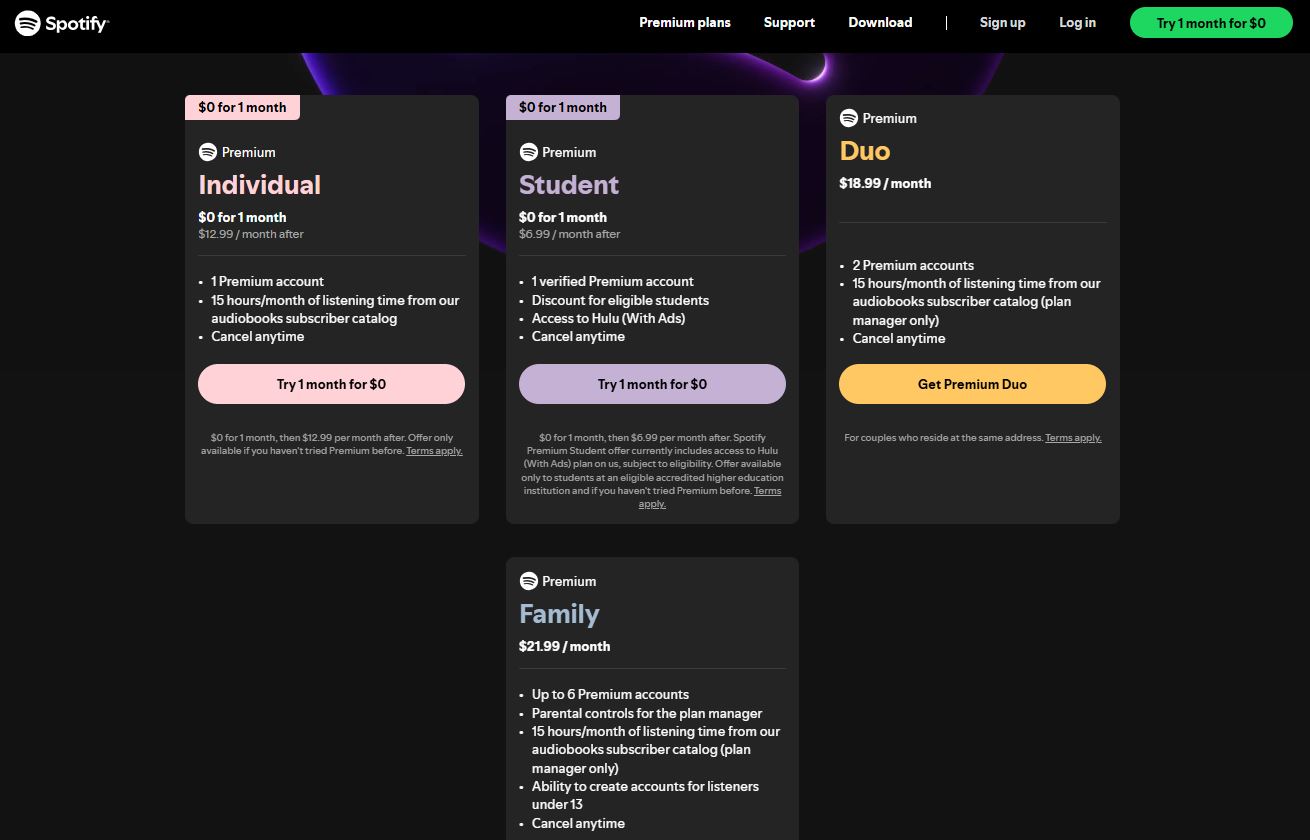
Task: Click Spotify icon on Individual plan card
Action: (x=208, y=152)
